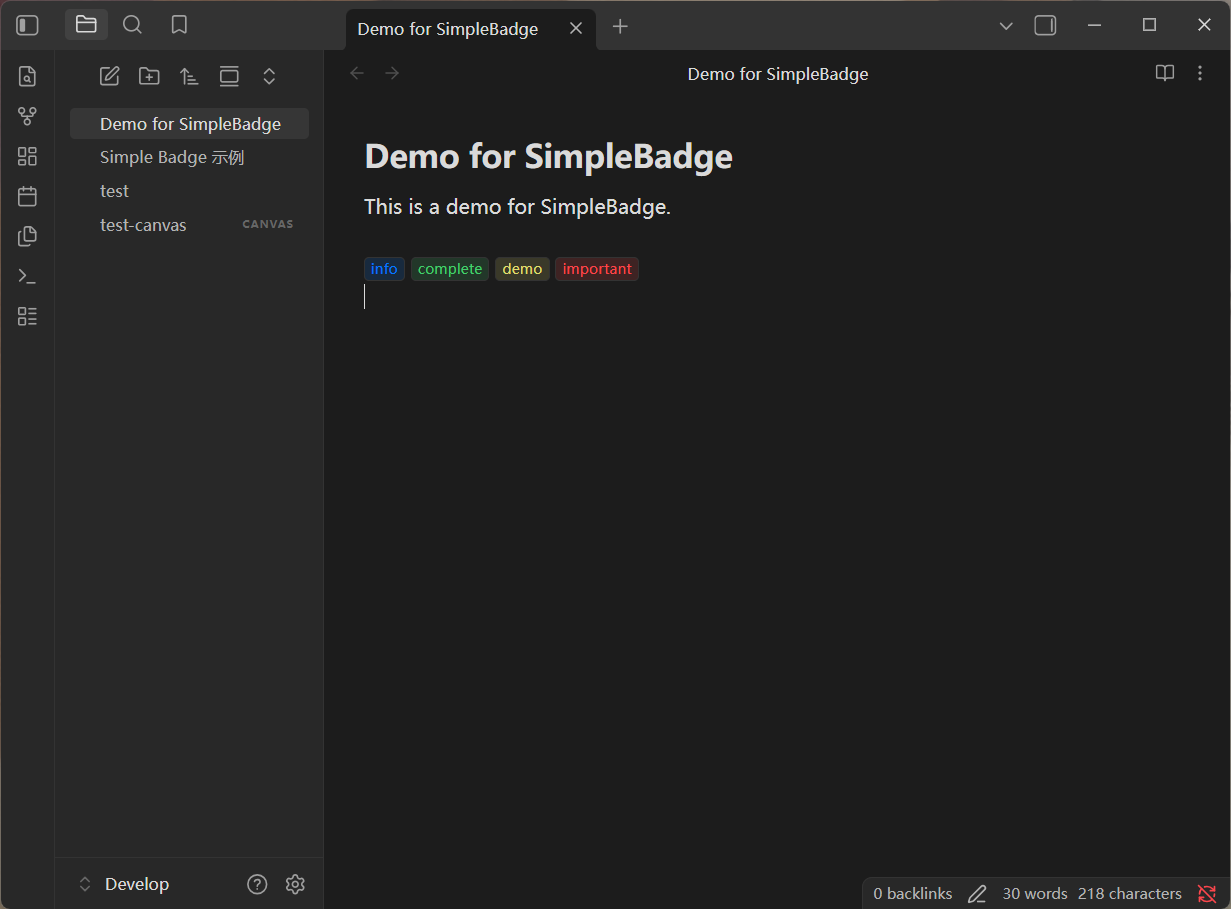This screenshot has height=909, width=1231.
Task: Navigate back arrow in note header
Action: (x=357, y=73)
